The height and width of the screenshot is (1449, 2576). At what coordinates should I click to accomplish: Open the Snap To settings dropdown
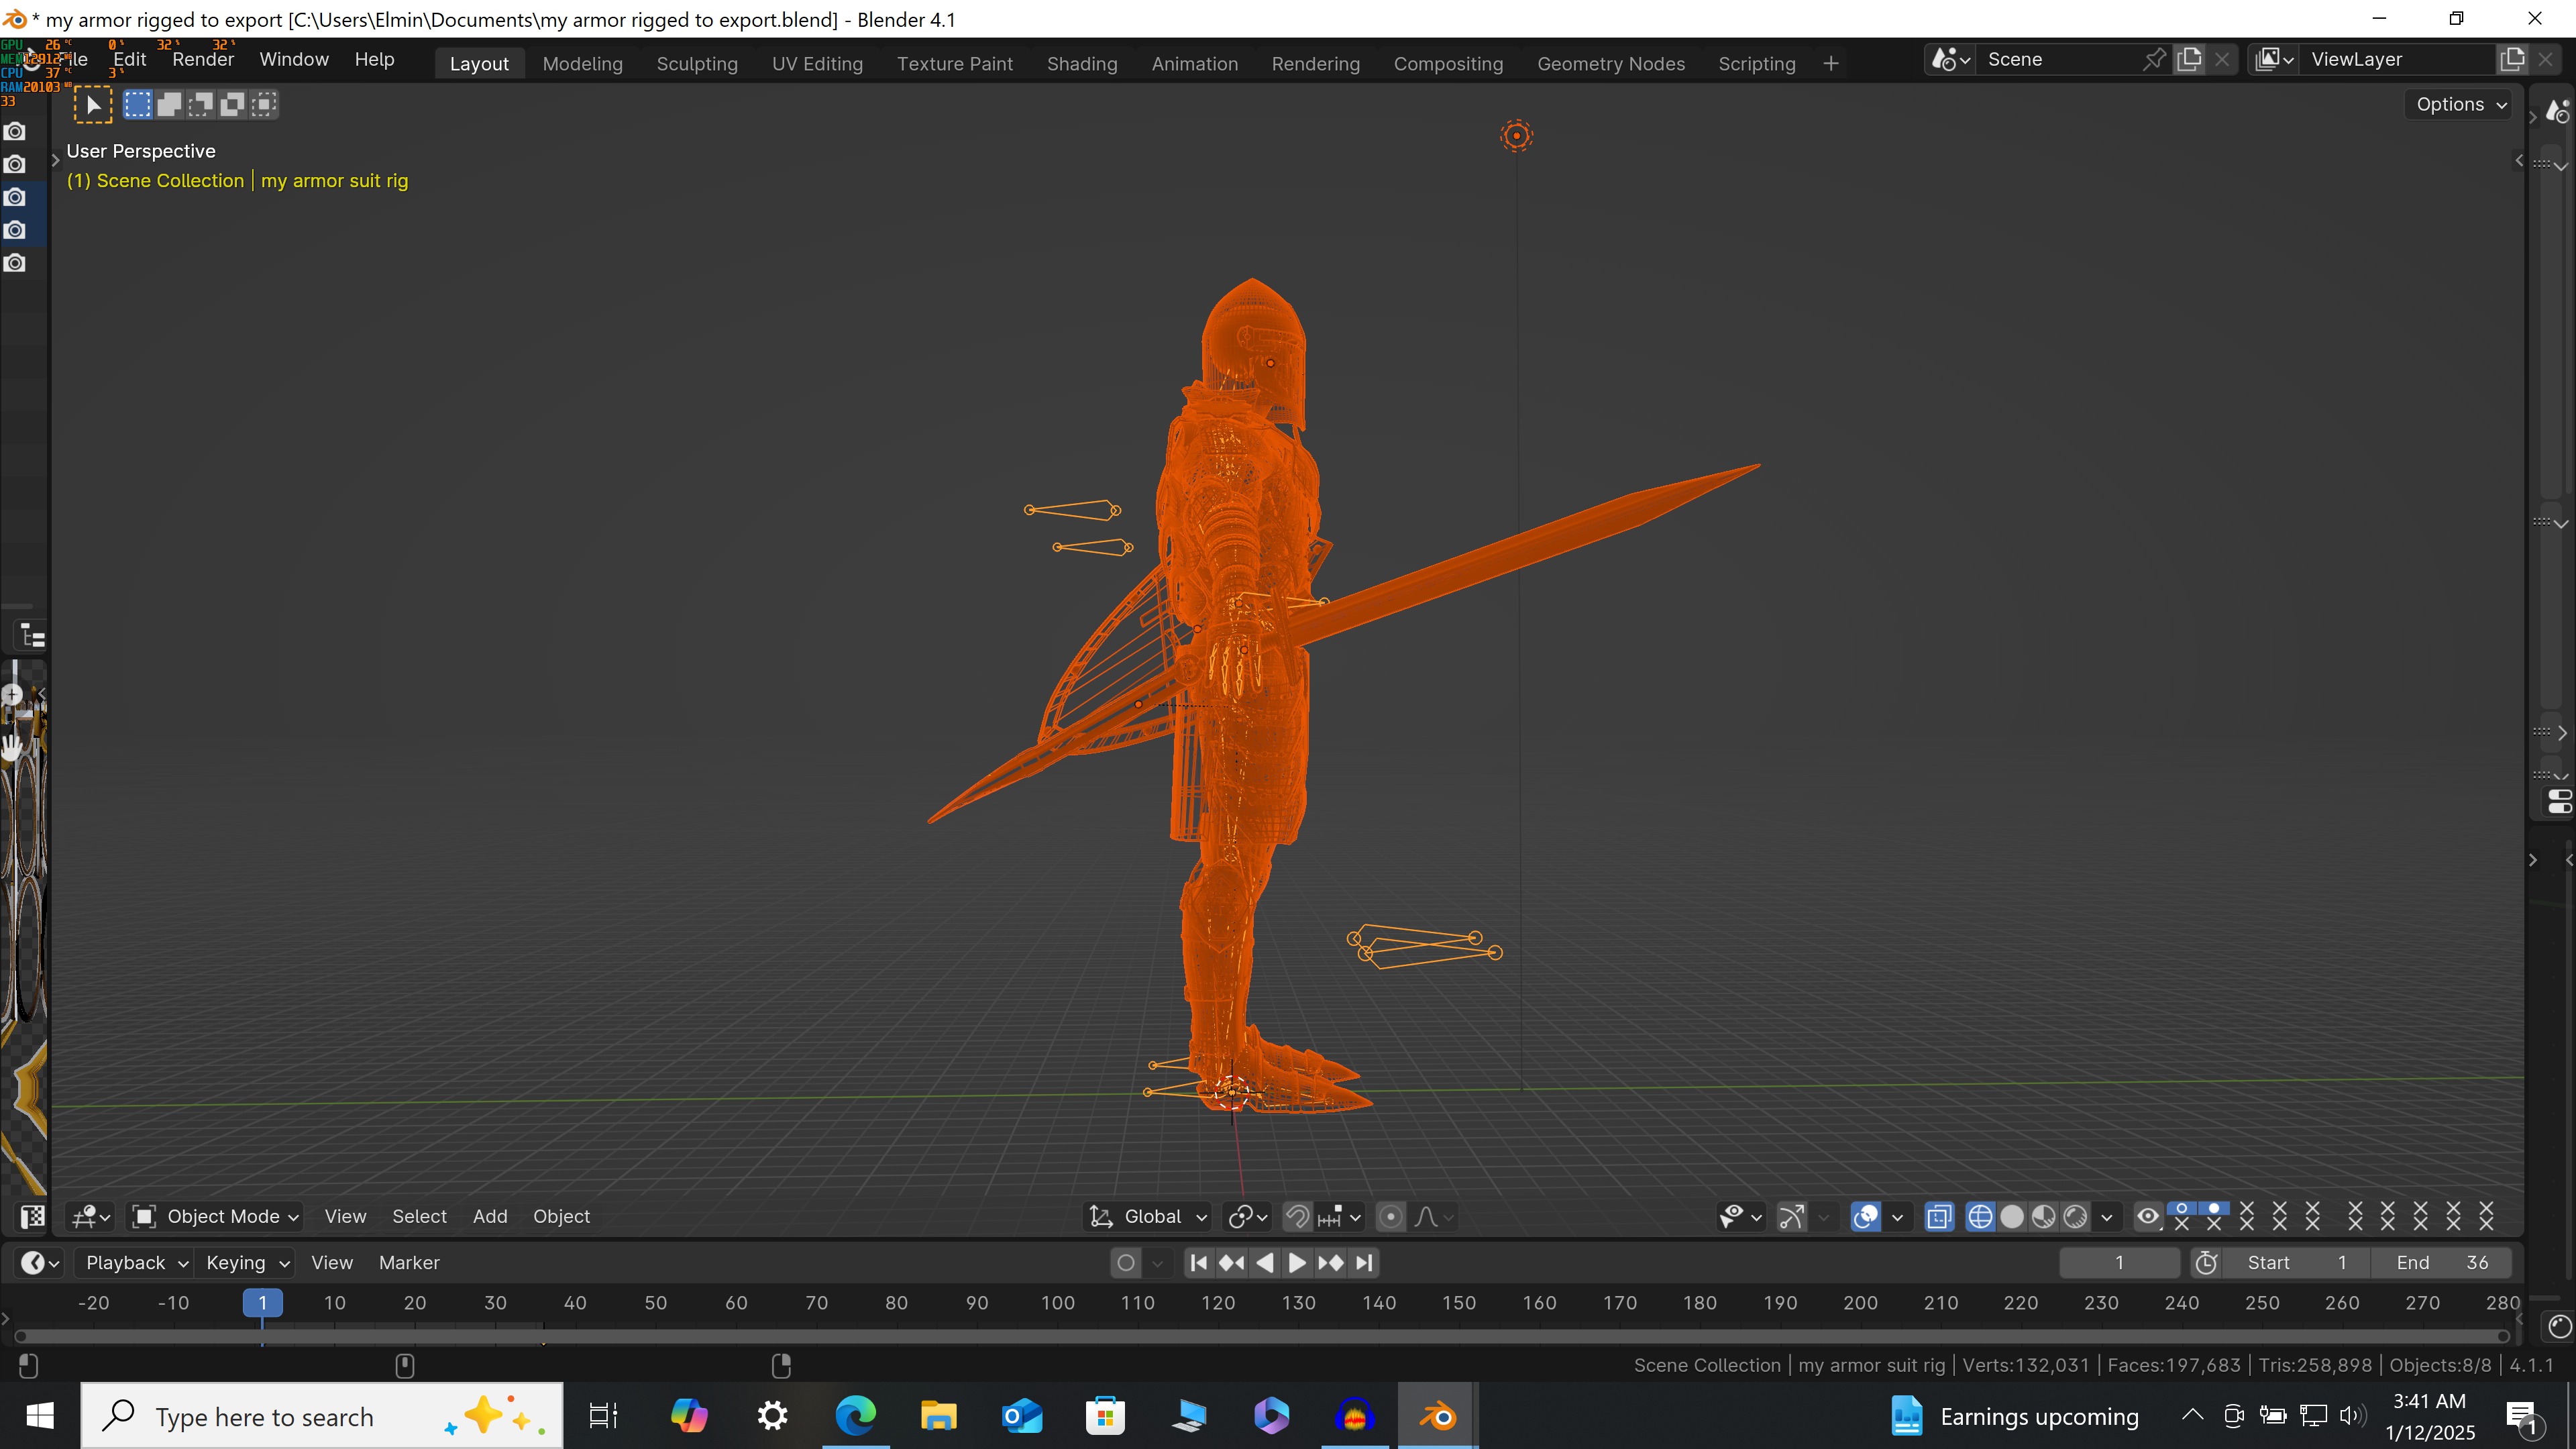[x=1340, y=1216]
